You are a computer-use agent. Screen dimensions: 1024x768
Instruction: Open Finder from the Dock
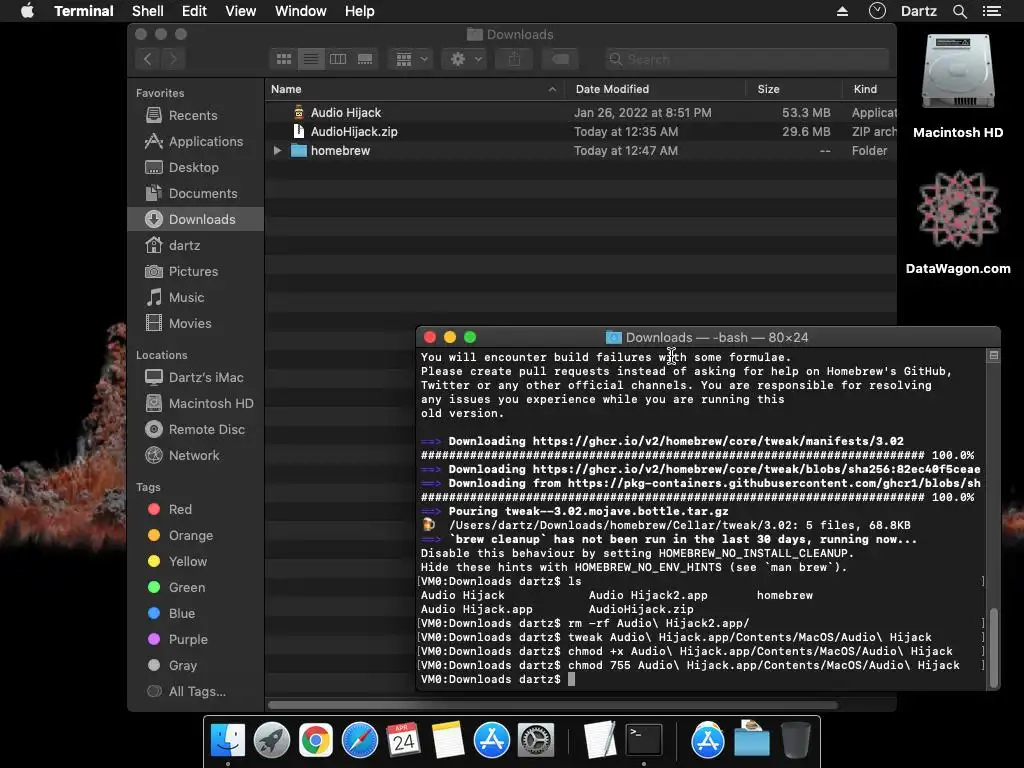click(228, 741)
